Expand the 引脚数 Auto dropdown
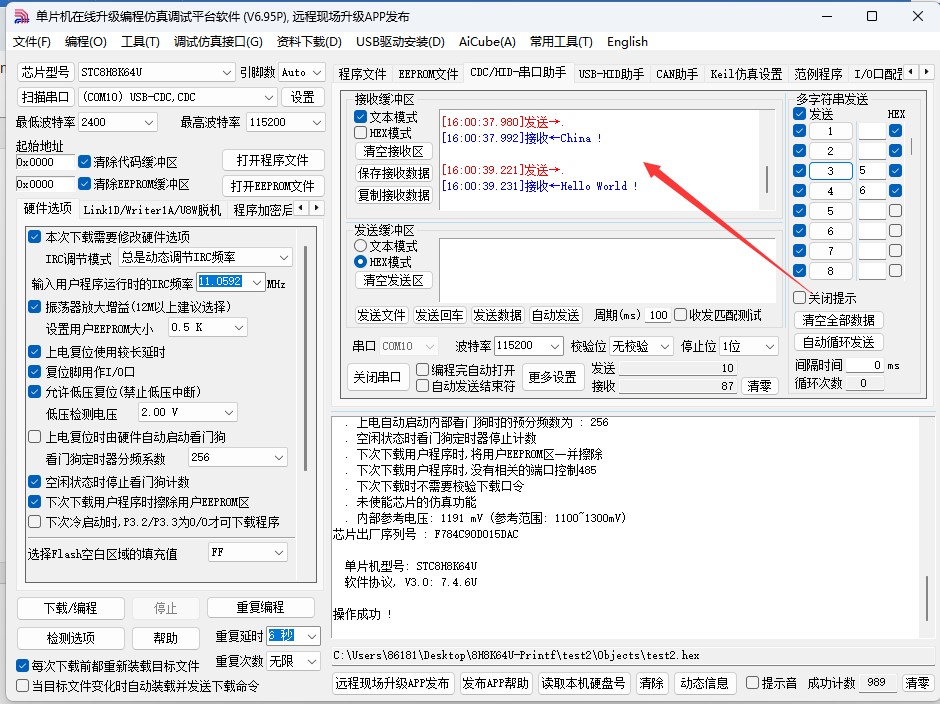 point(317,73)
